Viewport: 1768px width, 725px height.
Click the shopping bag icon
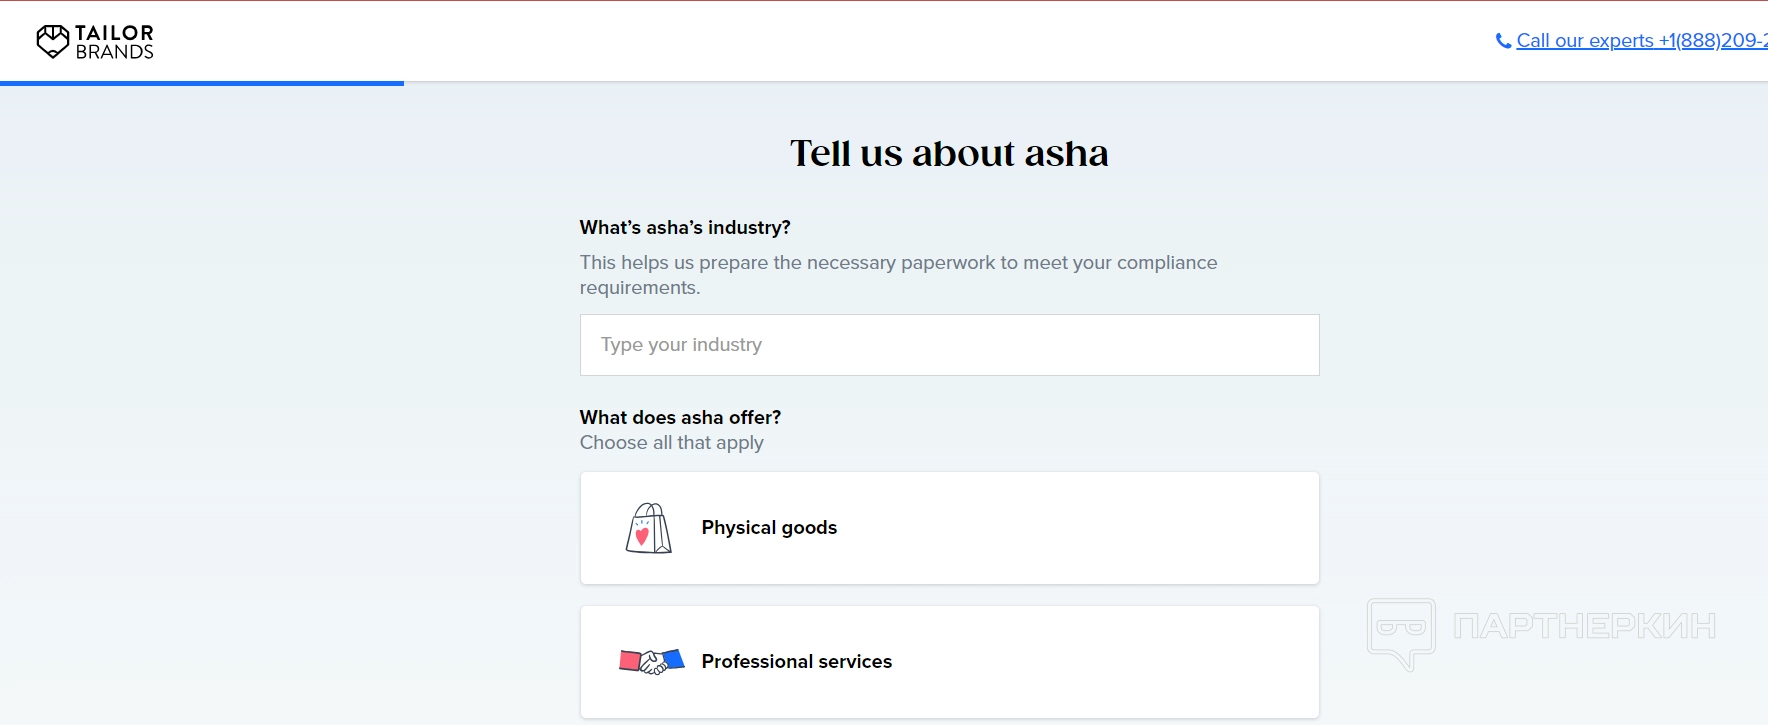[x=648, y=528]
